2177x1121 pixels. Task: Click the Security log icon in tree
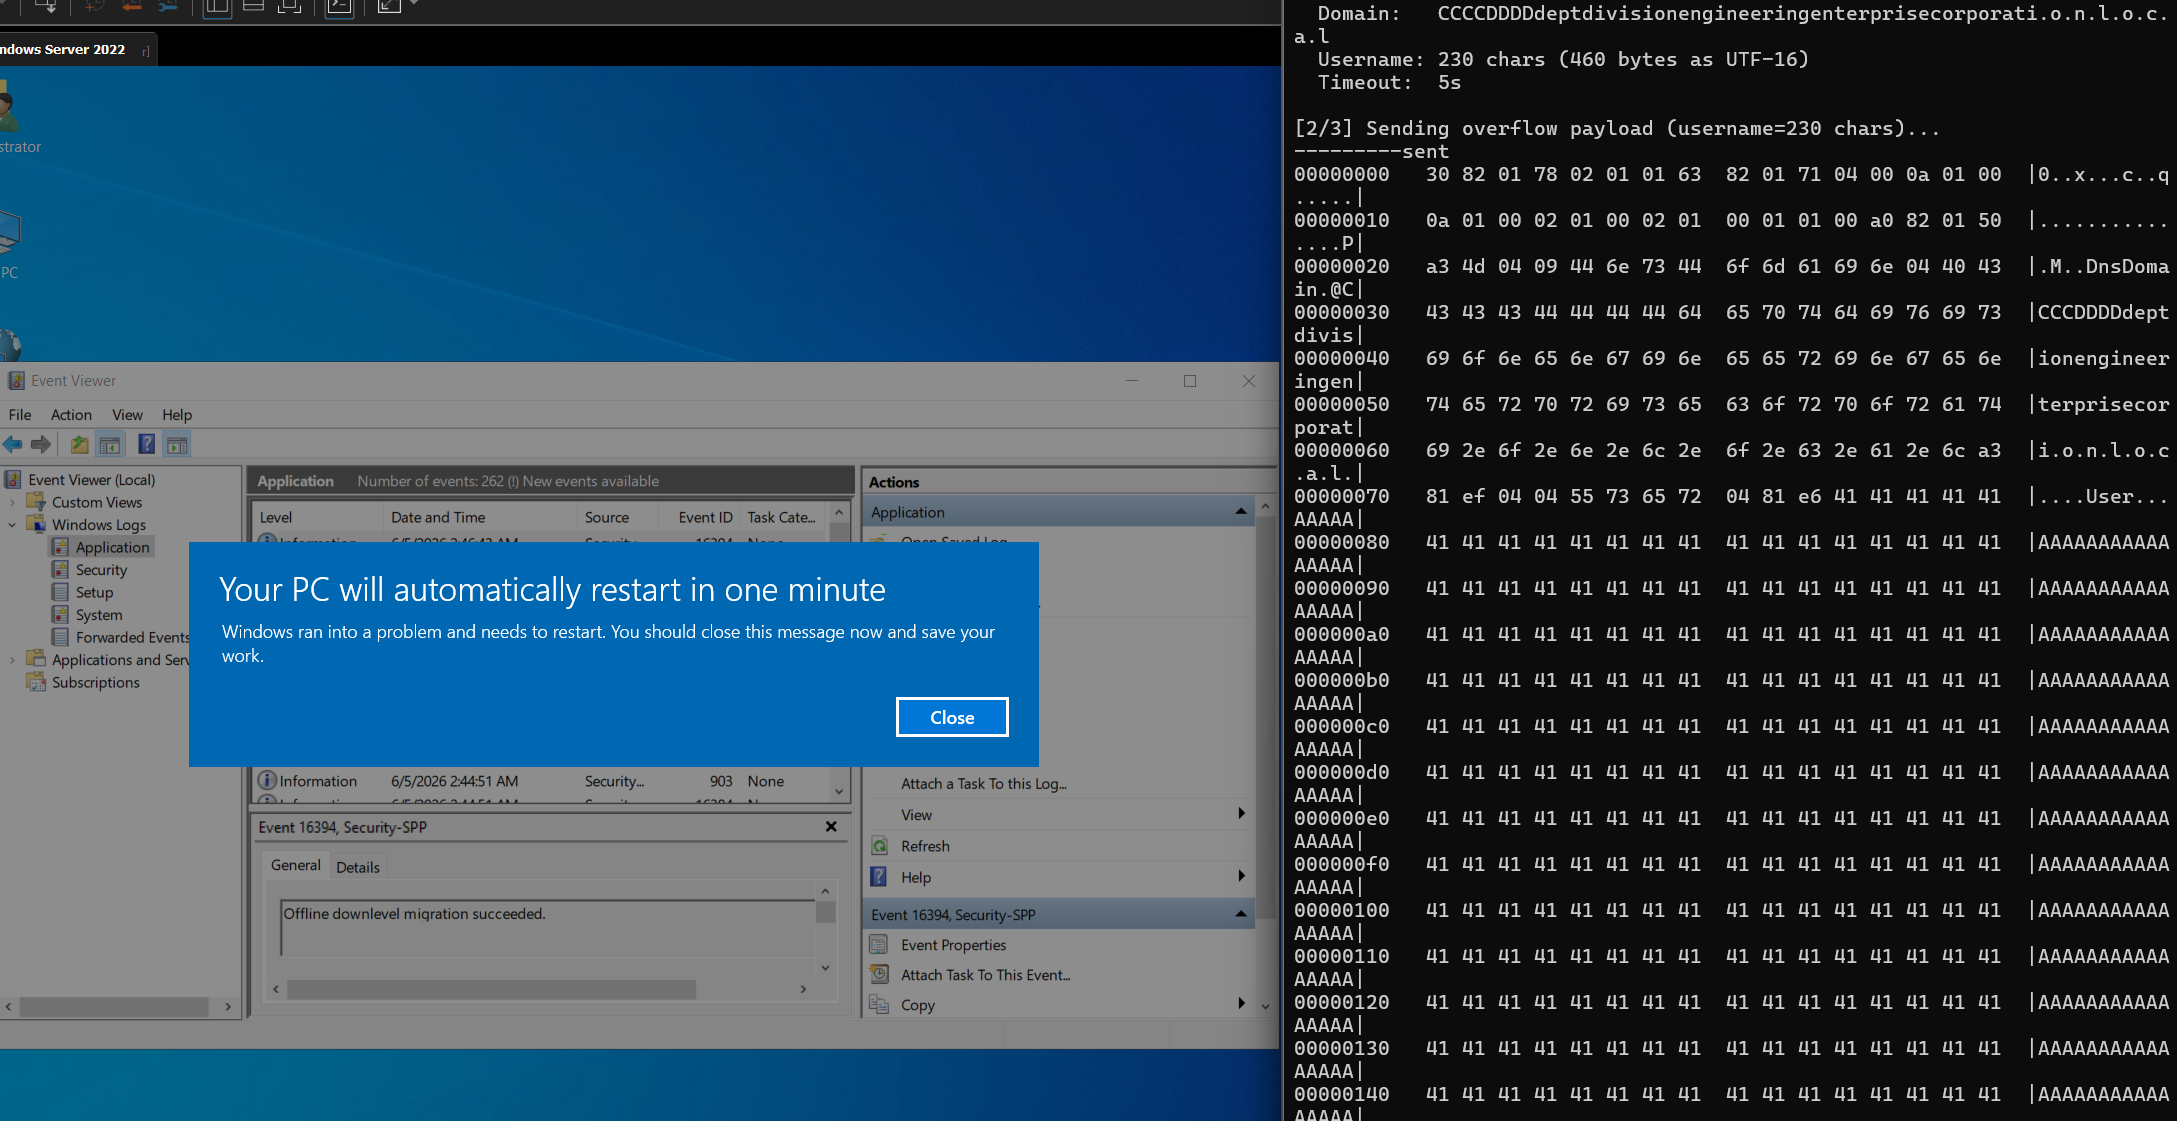tap(60, 569)
